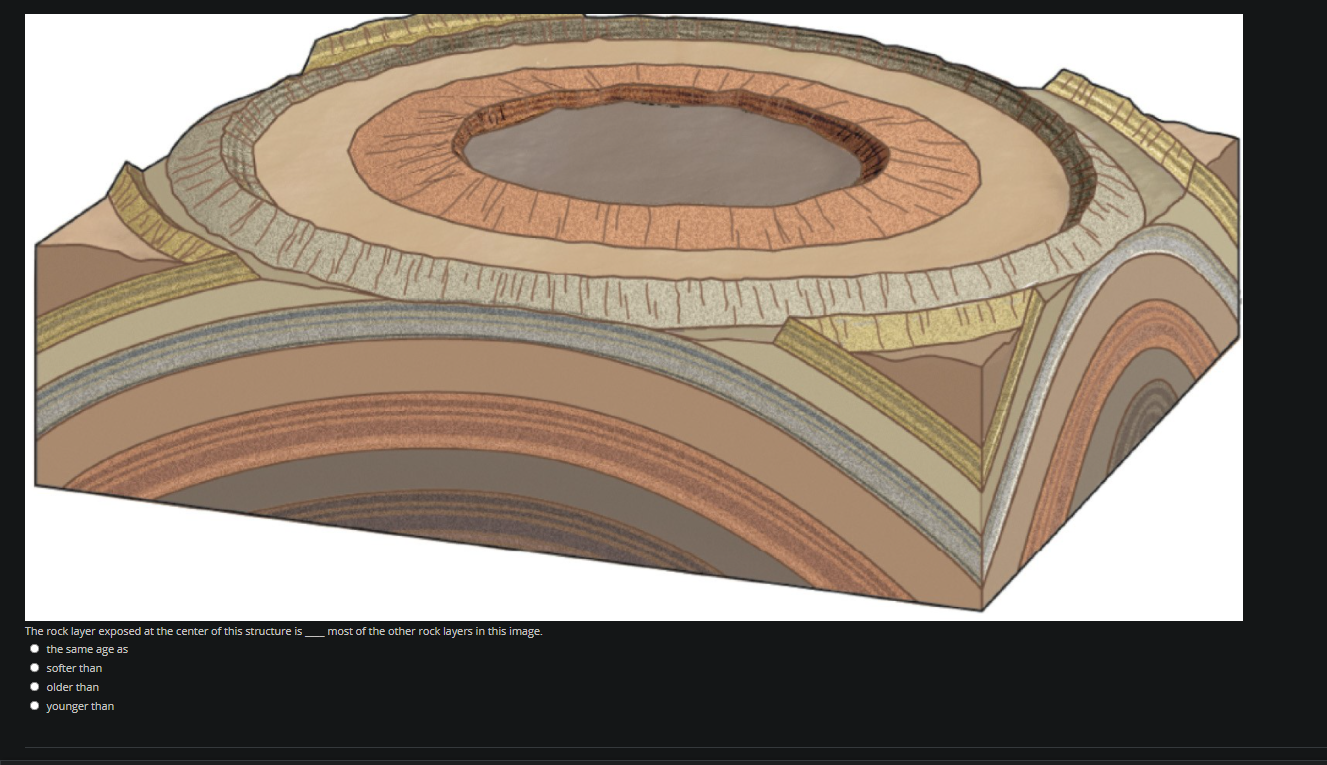
Task: Click the 'younger than' answer label
Action: tap(79, 705)
